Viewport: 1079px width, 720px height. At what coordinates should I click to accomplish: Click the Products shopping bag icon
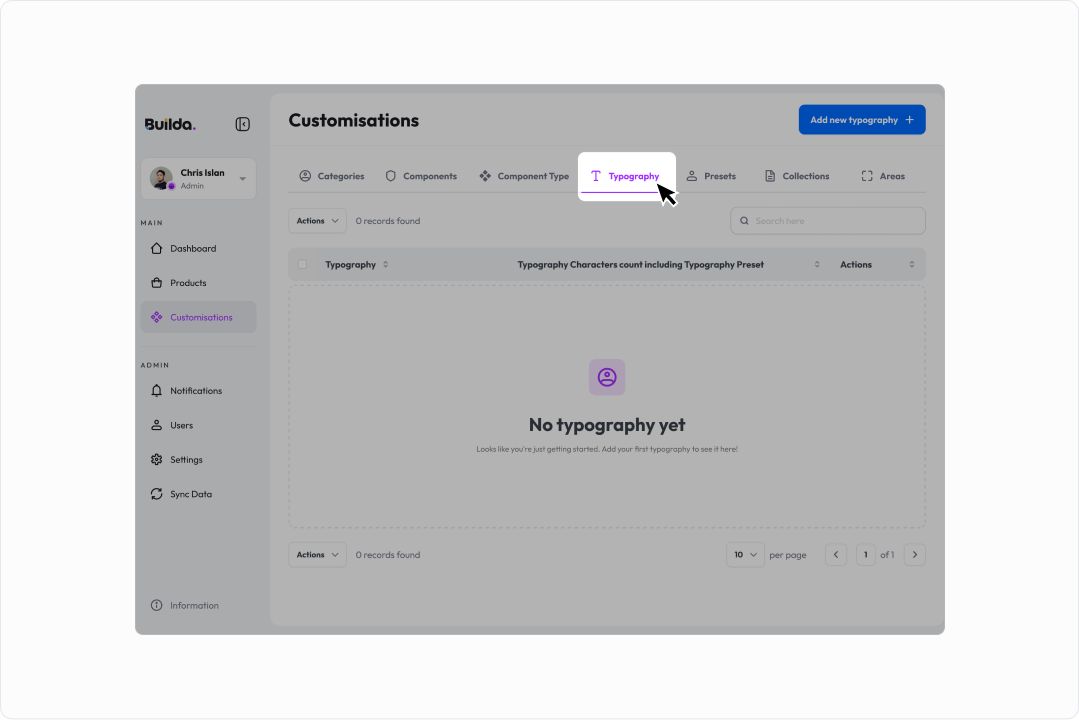click(156, 283)
